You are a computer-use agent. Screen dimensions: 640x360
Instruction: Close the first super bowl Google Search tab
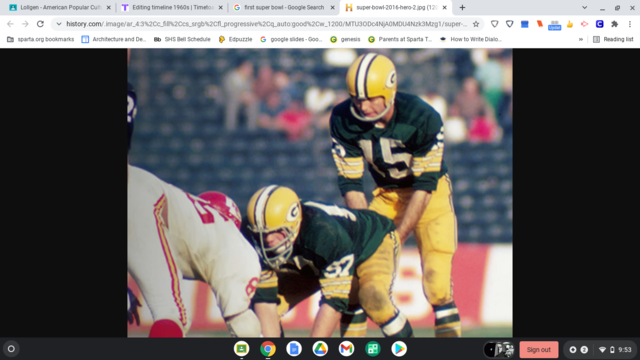(x=332, y=7)
